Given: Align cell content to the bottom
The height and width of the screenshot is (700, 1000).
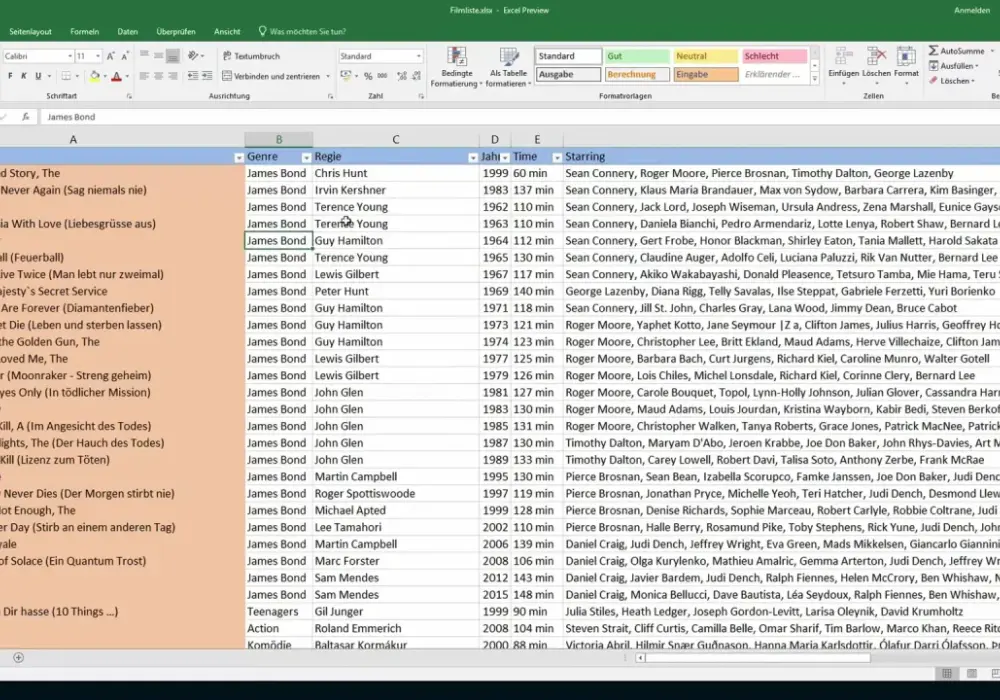Looking at the screenshot, I should [173, 56].
